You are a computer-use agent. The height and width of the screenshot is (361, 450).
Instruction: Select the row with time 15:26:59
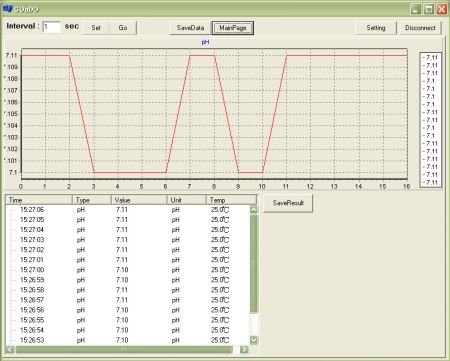point(128,280)
